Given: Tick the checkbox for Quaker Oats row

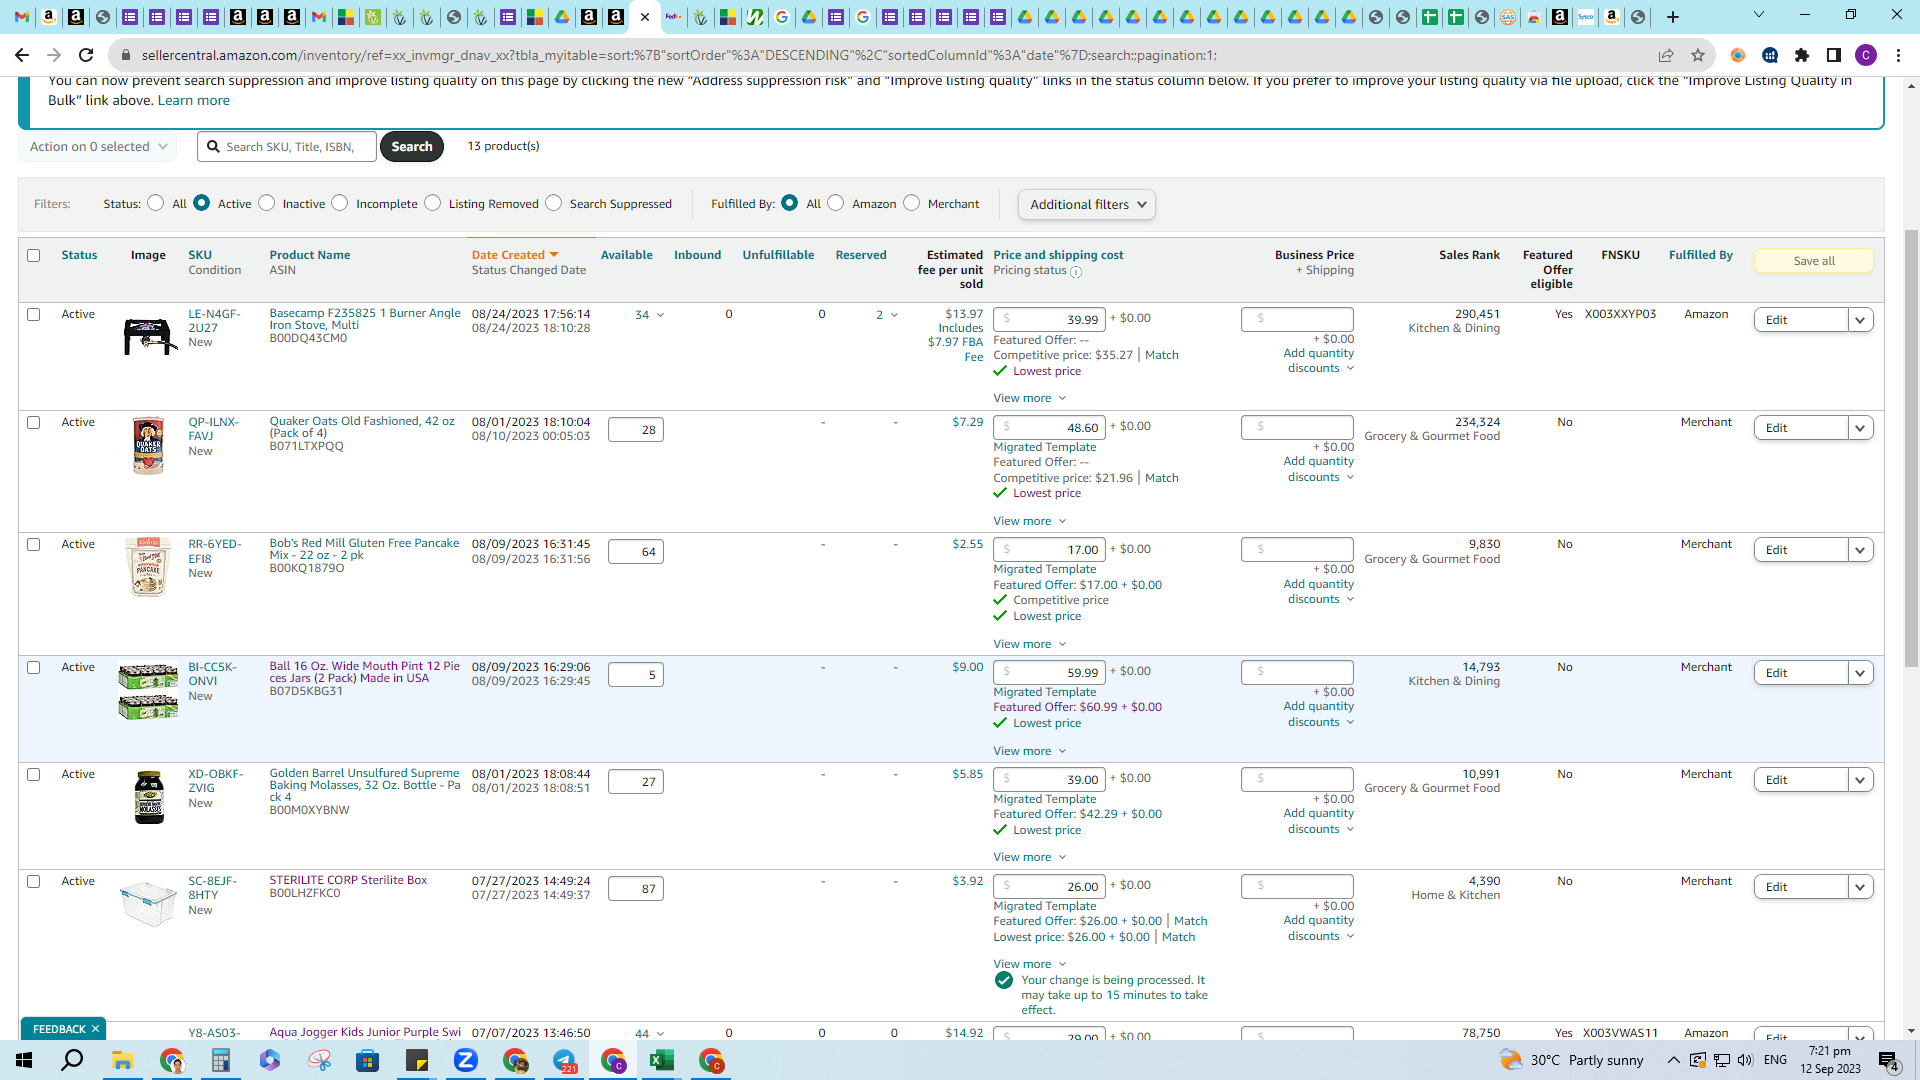Looking at the screenshot, I should [34, 422].
